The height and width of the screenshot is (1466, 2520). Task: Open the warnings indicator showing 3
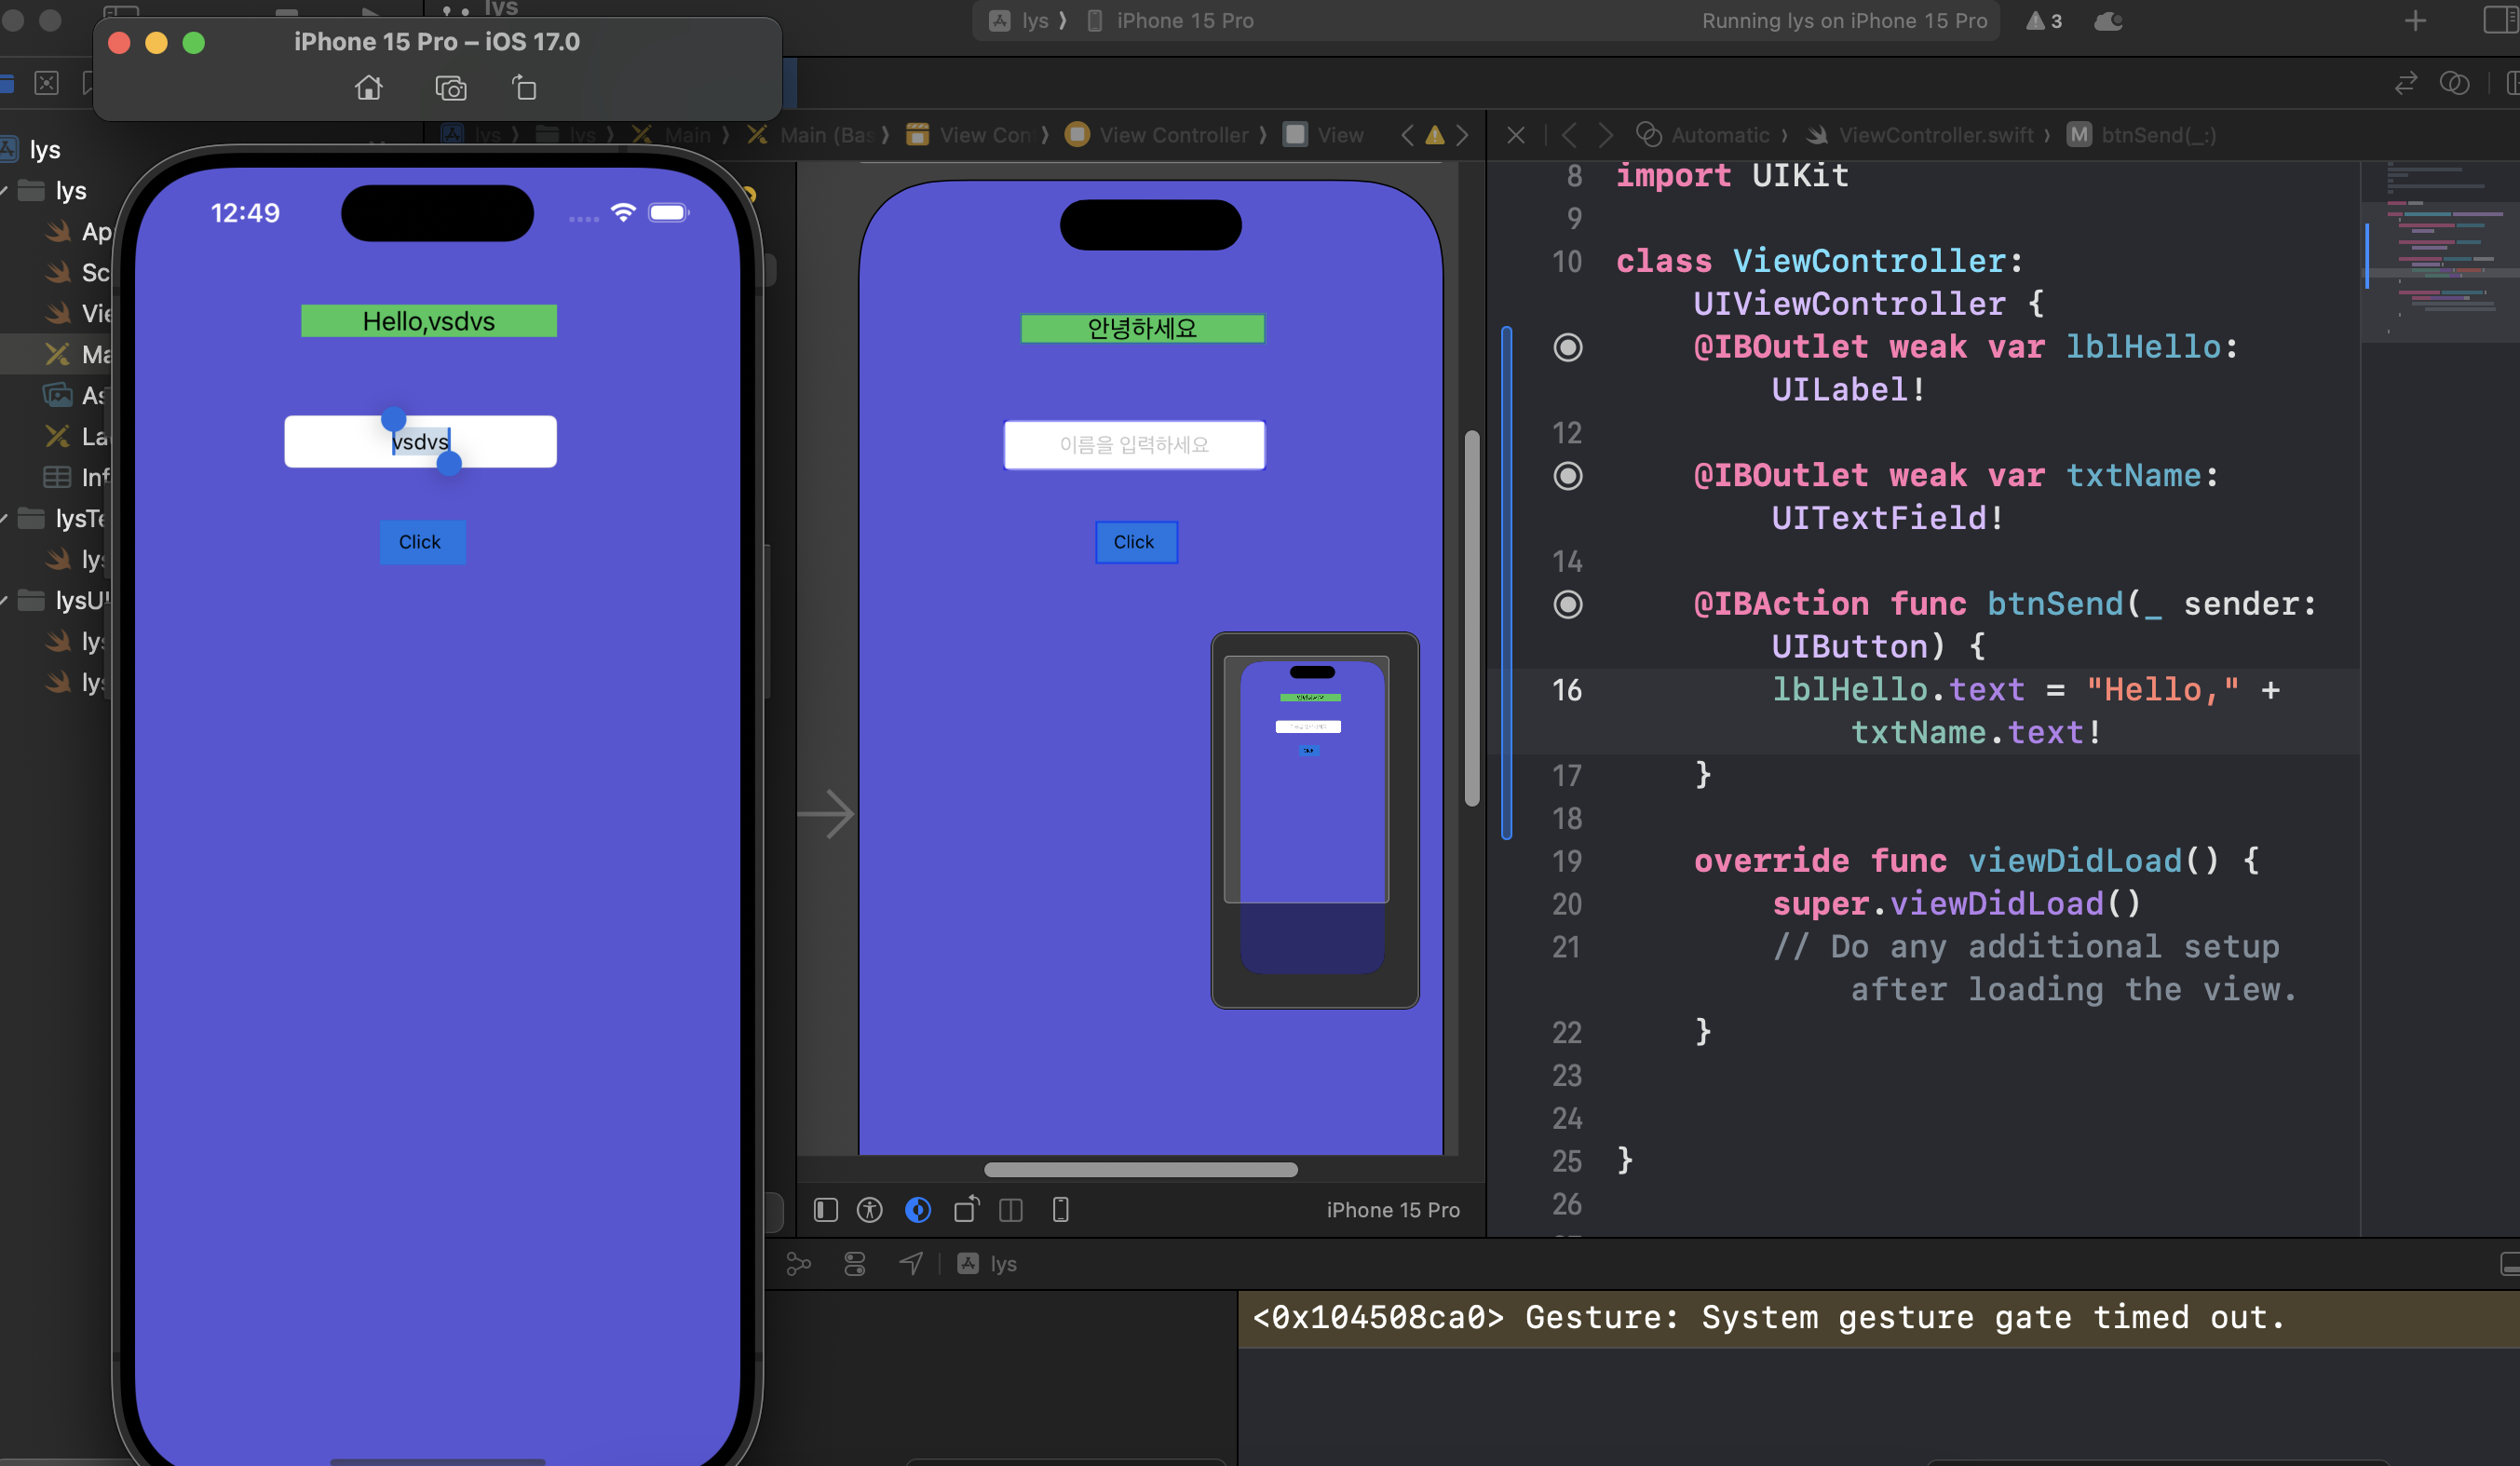point(2044,21)
